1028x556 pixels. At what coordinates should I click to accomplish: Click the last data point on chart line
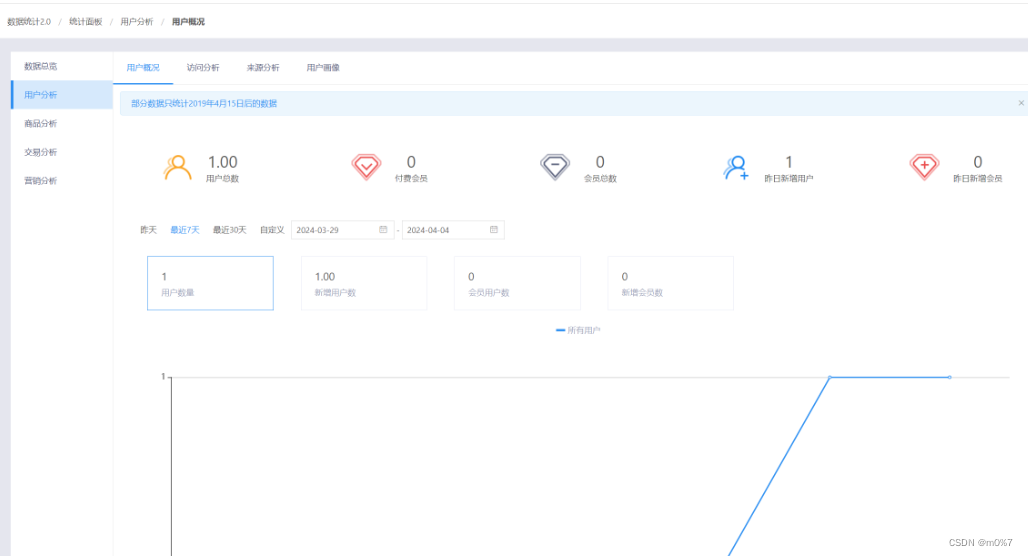pos(949,377)
